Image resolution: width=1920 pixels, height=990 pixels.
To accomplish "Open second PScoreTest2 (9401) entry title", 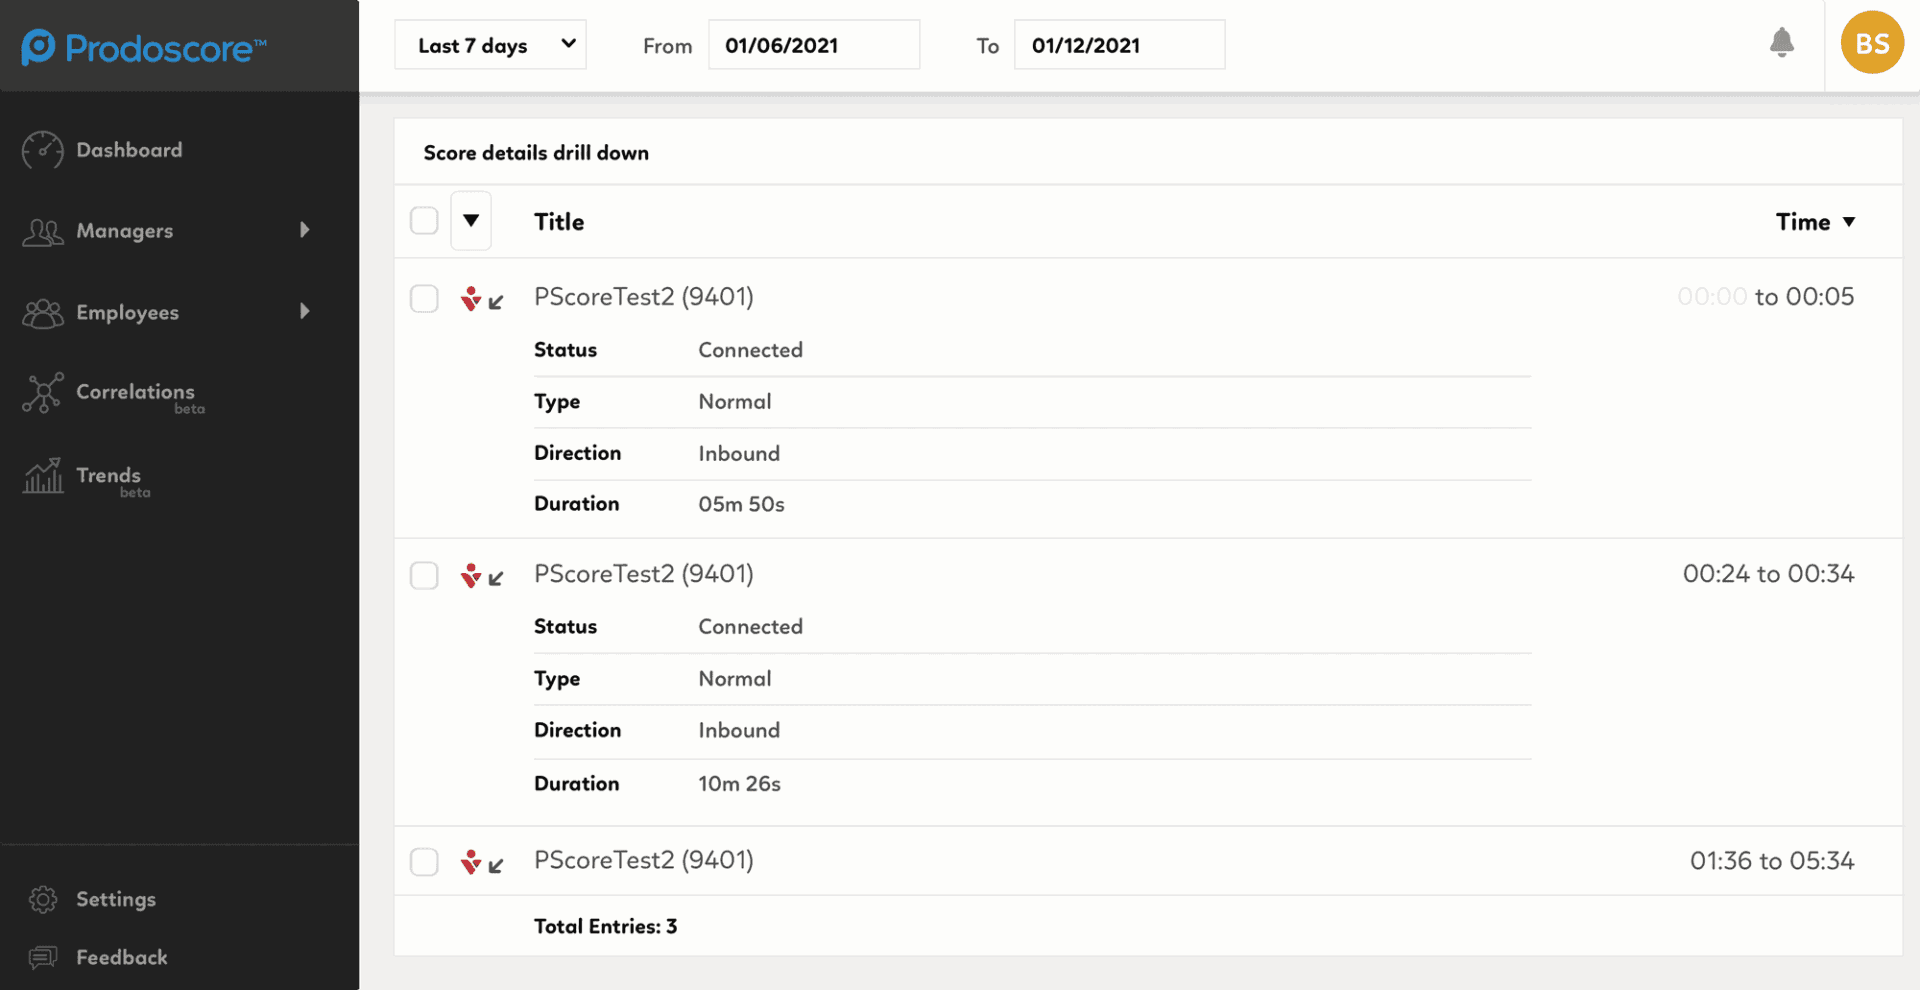I will (644, 574).
